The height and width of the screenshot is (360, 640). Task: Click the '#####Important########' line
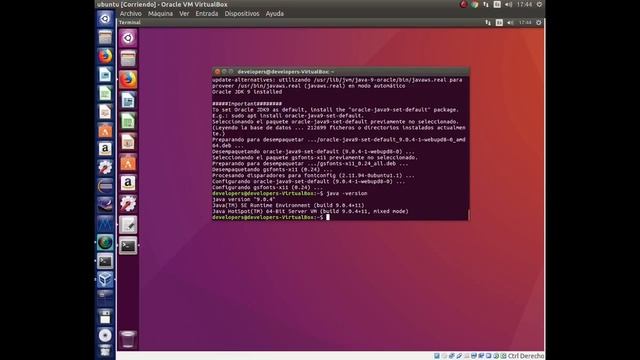247,104
